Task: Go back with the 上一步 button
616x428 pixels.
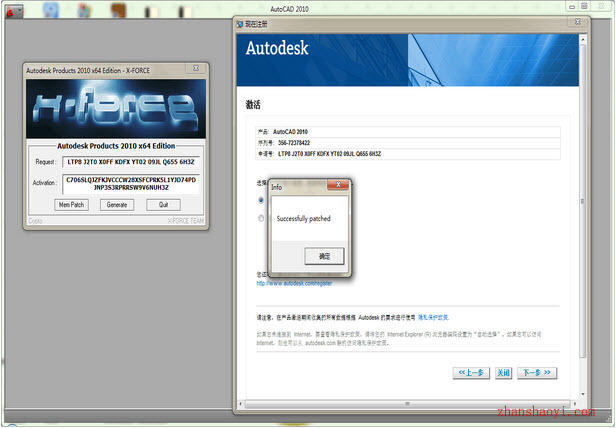Action: (x=471, y=373)
